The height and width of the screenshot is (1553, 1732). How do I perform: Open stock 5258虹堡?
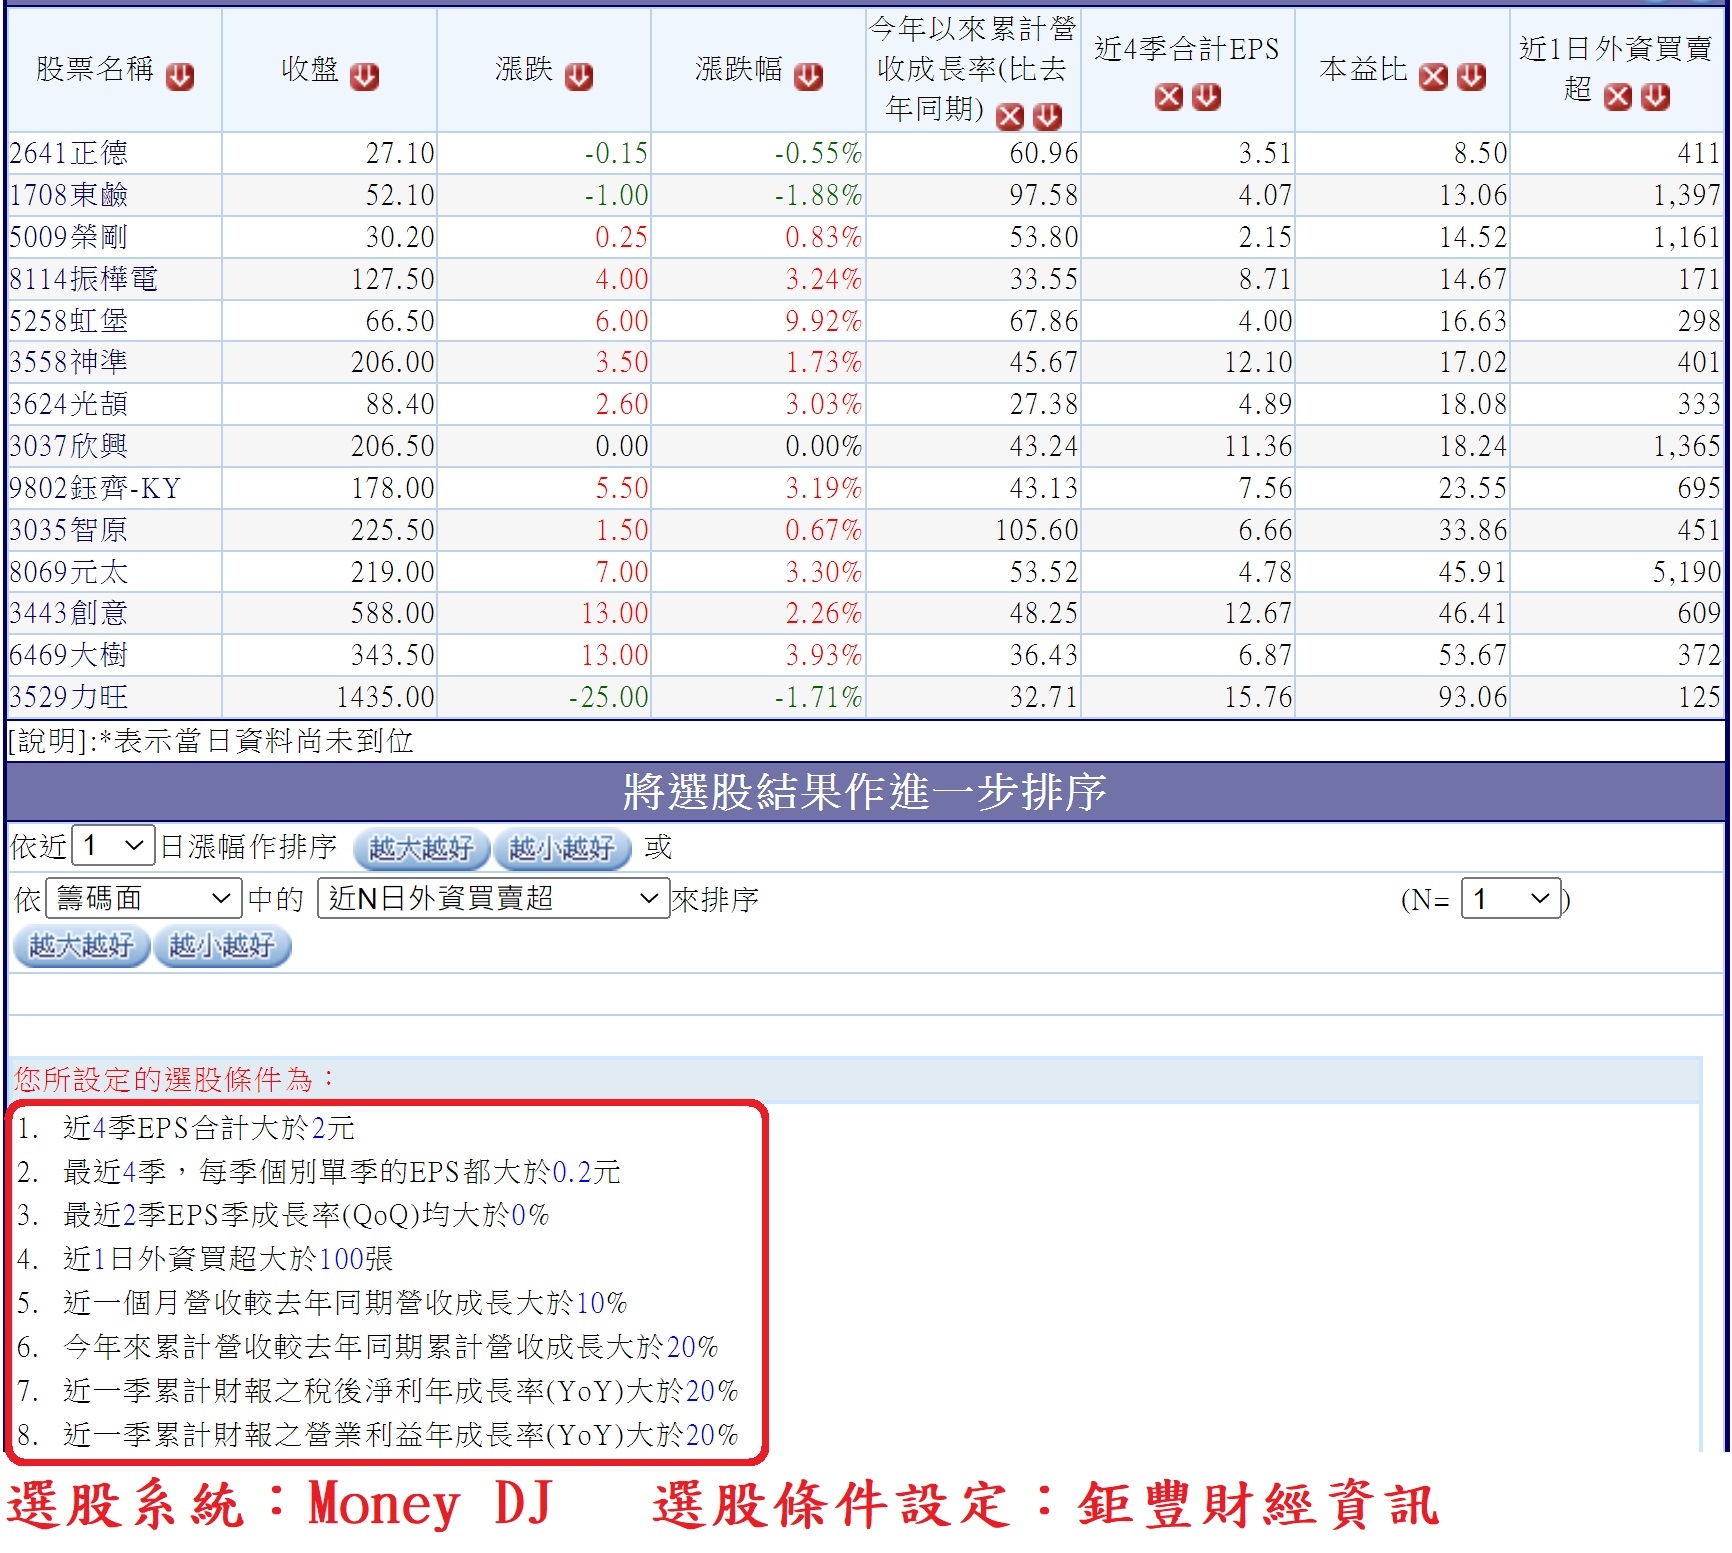click(x=69, y=321)
